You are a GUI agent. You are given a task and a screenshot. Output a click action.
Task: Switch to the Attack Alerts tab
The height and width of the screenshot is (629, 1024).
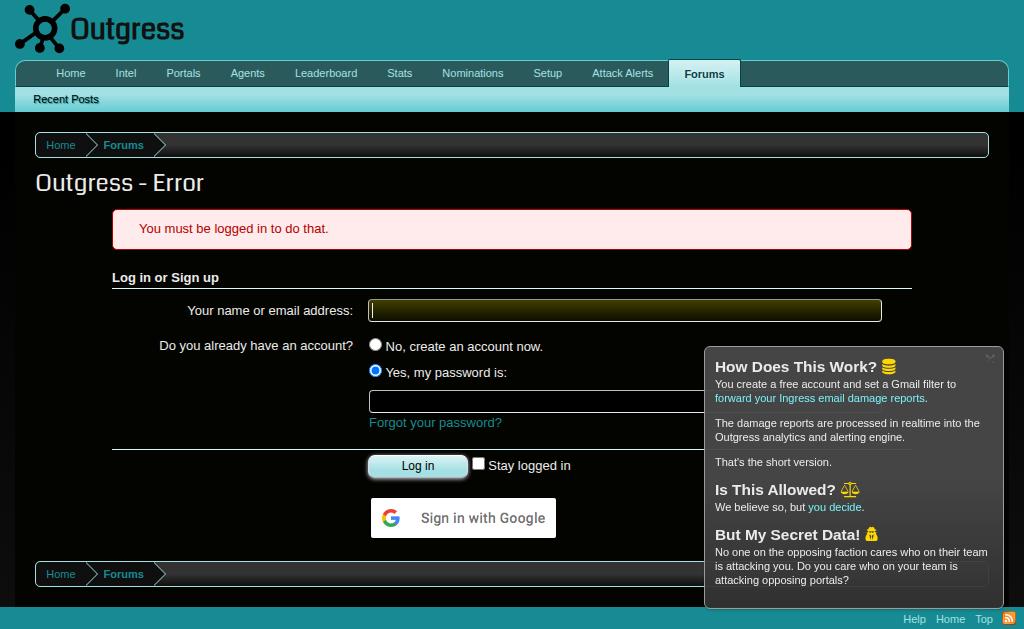622,73
